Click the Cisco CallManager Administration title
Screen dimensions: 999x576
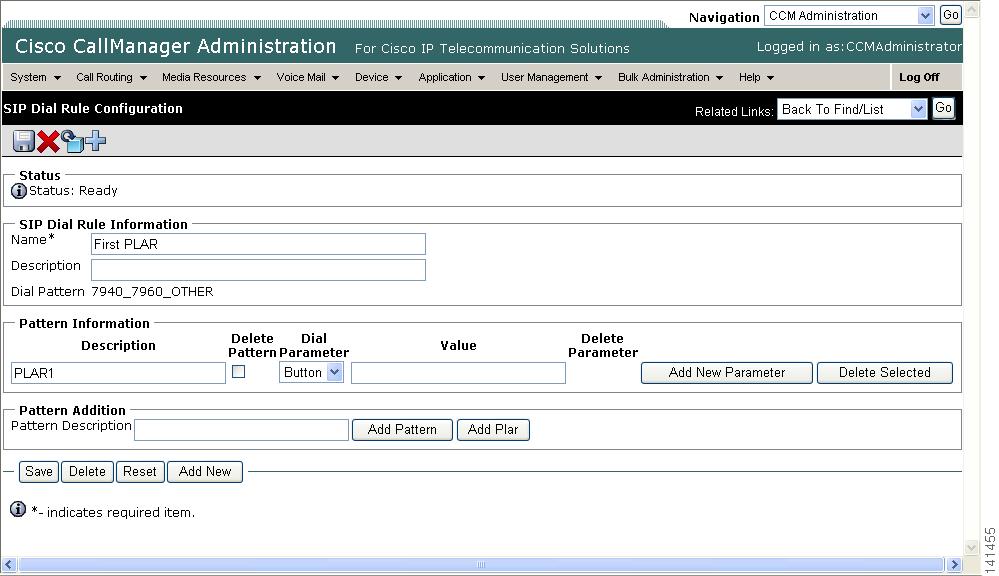tap(175, 46)
